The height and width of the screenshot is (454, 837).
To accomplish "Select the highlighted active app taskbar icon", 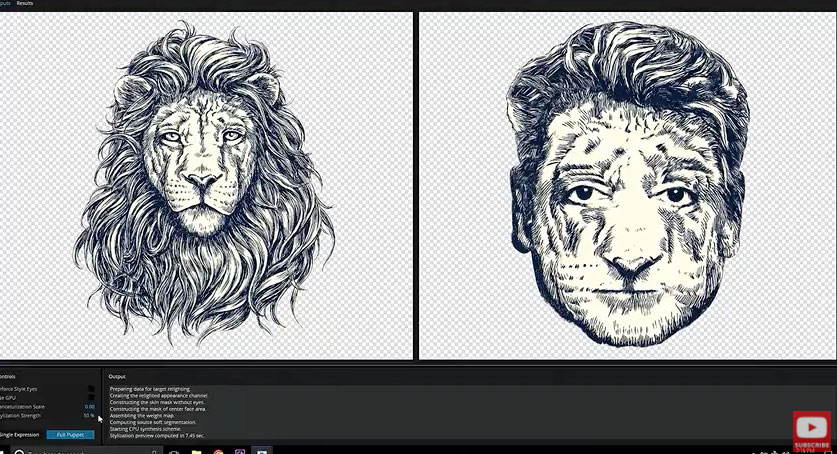I will point(260,451).
